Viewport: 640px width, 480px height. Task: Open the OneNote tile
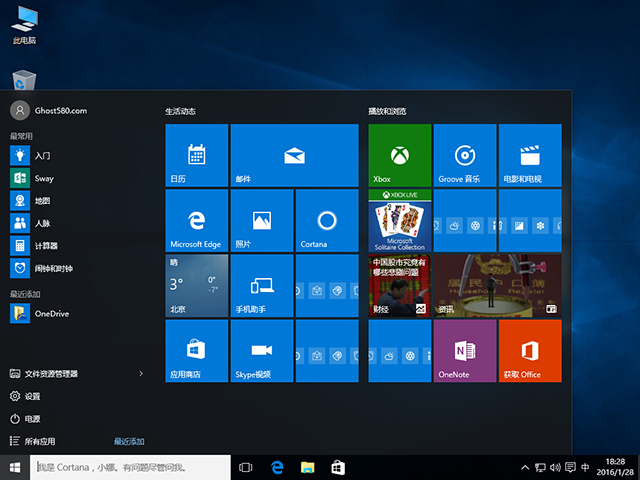pos(464,350)
